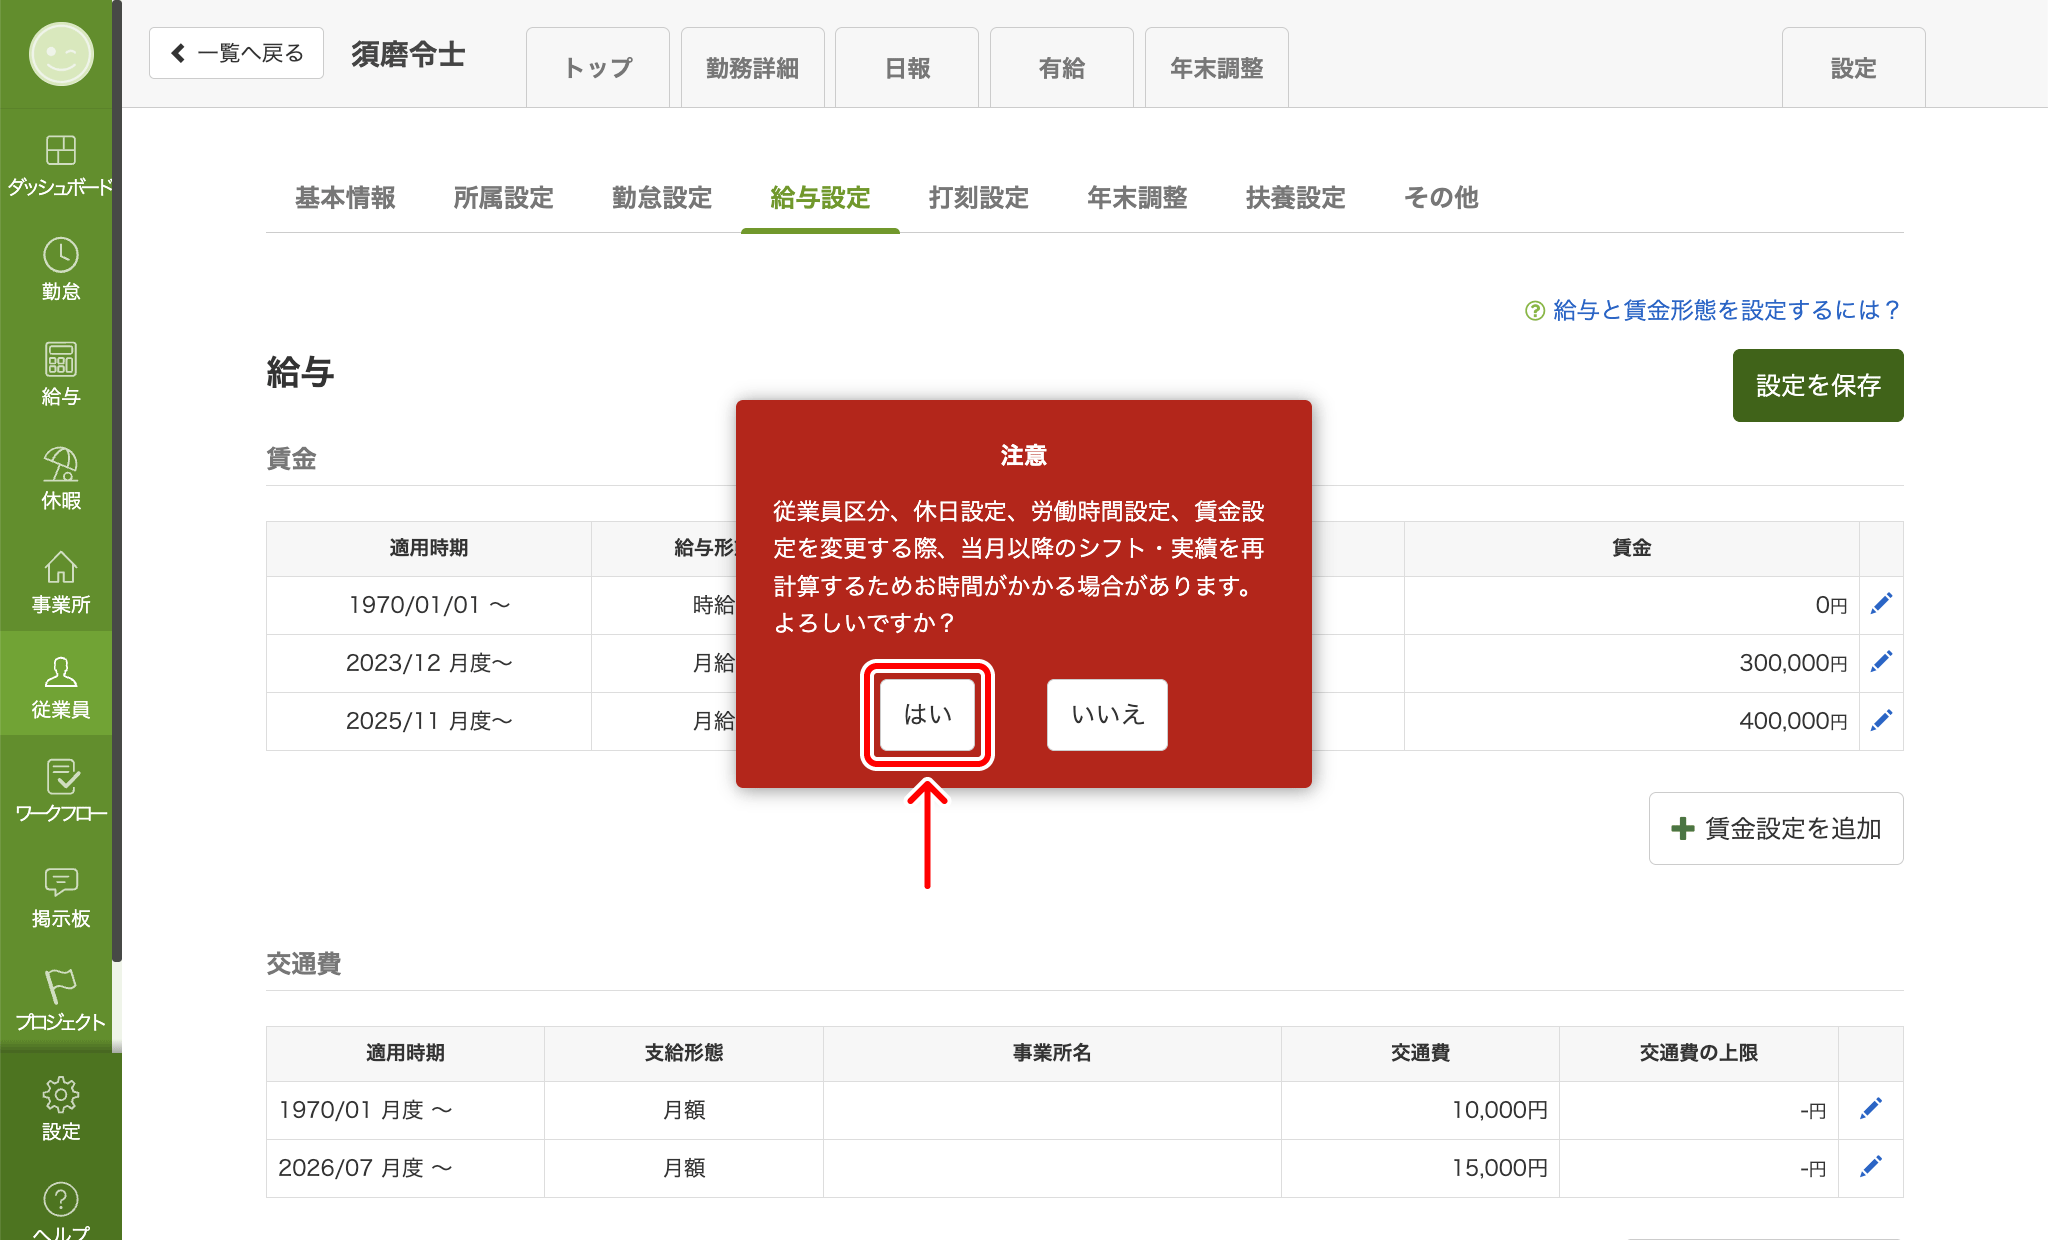Click the 事業所名 column header
Viewport: 2048px width, 1240px height.
[x=1052, y=1053]
